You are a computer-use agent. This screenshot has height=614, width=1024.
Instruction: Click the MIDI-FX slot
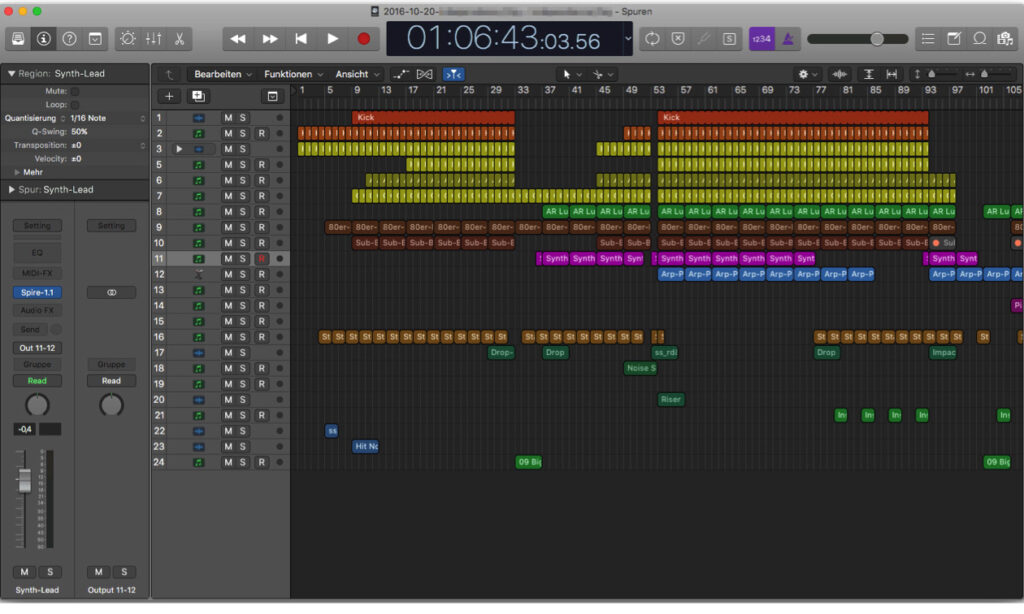pyautogui.click(x=37, y=273)
